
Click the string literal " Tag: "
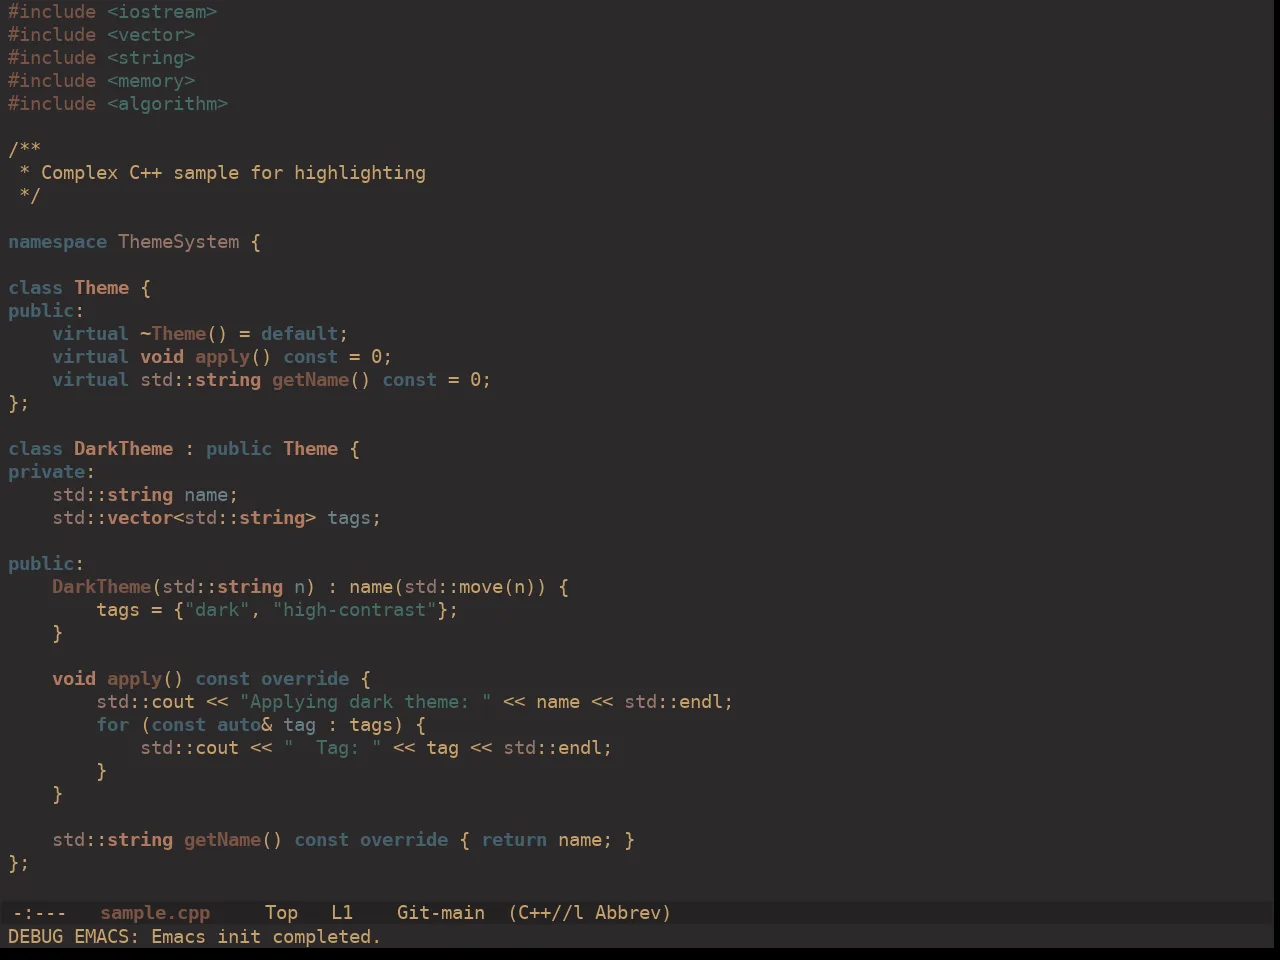click(x=332, y=748)
